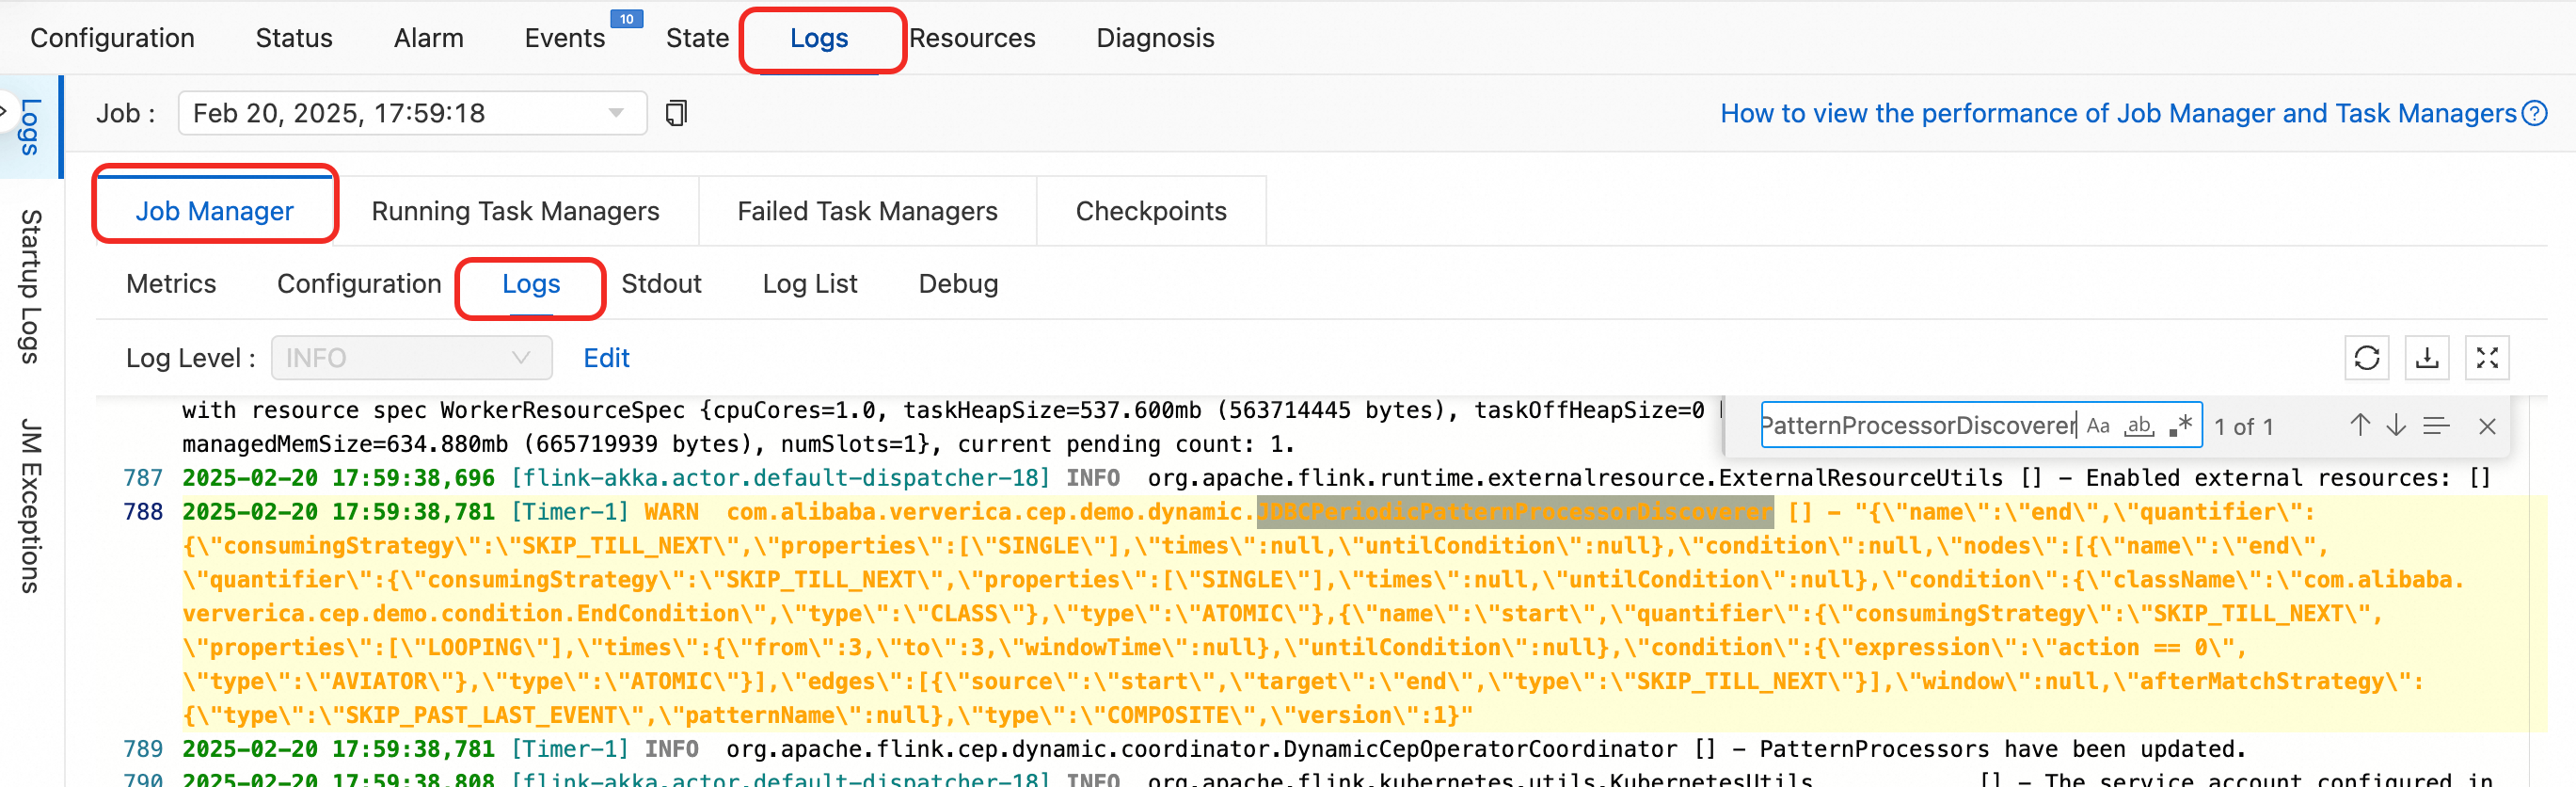The height and width of the screenshot is (787, 2576).
Task: Open the Diagnosis tab
Action: [x=1155, y=38]
